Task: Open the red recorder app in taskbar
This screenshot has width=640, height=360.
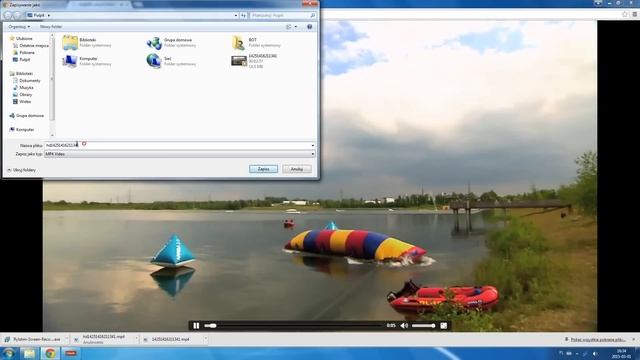Action: pos(71,353)
